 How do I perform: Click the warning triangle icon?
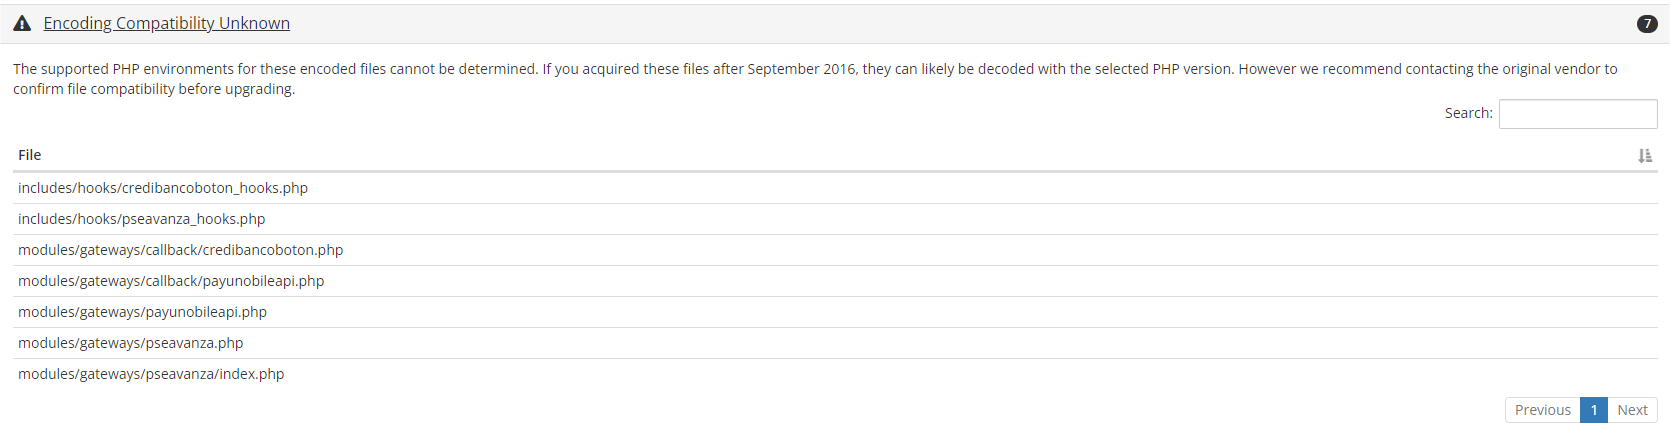[x=22, y=24]
